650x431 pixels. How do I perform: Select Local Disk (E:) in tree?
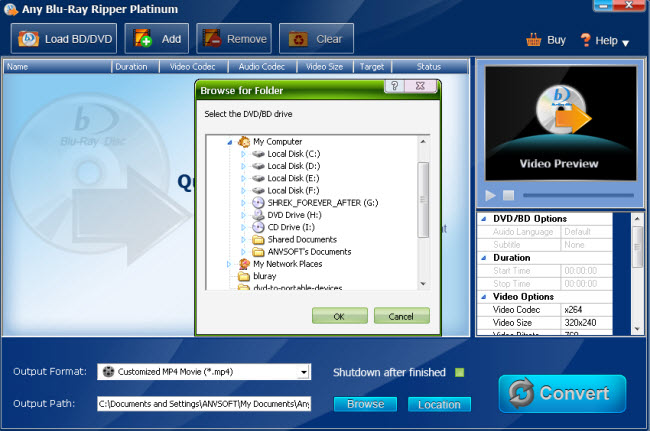293,179
